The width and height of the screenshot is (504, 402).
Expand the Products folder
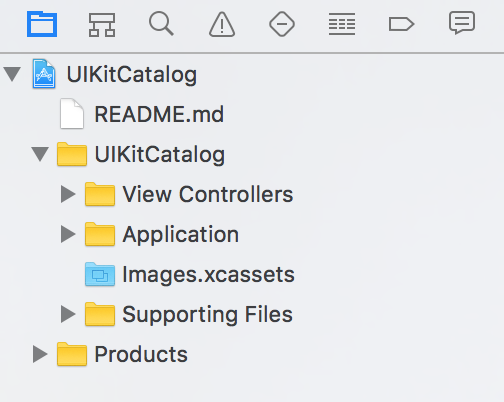pyautogui.click(x=40, y=354)
